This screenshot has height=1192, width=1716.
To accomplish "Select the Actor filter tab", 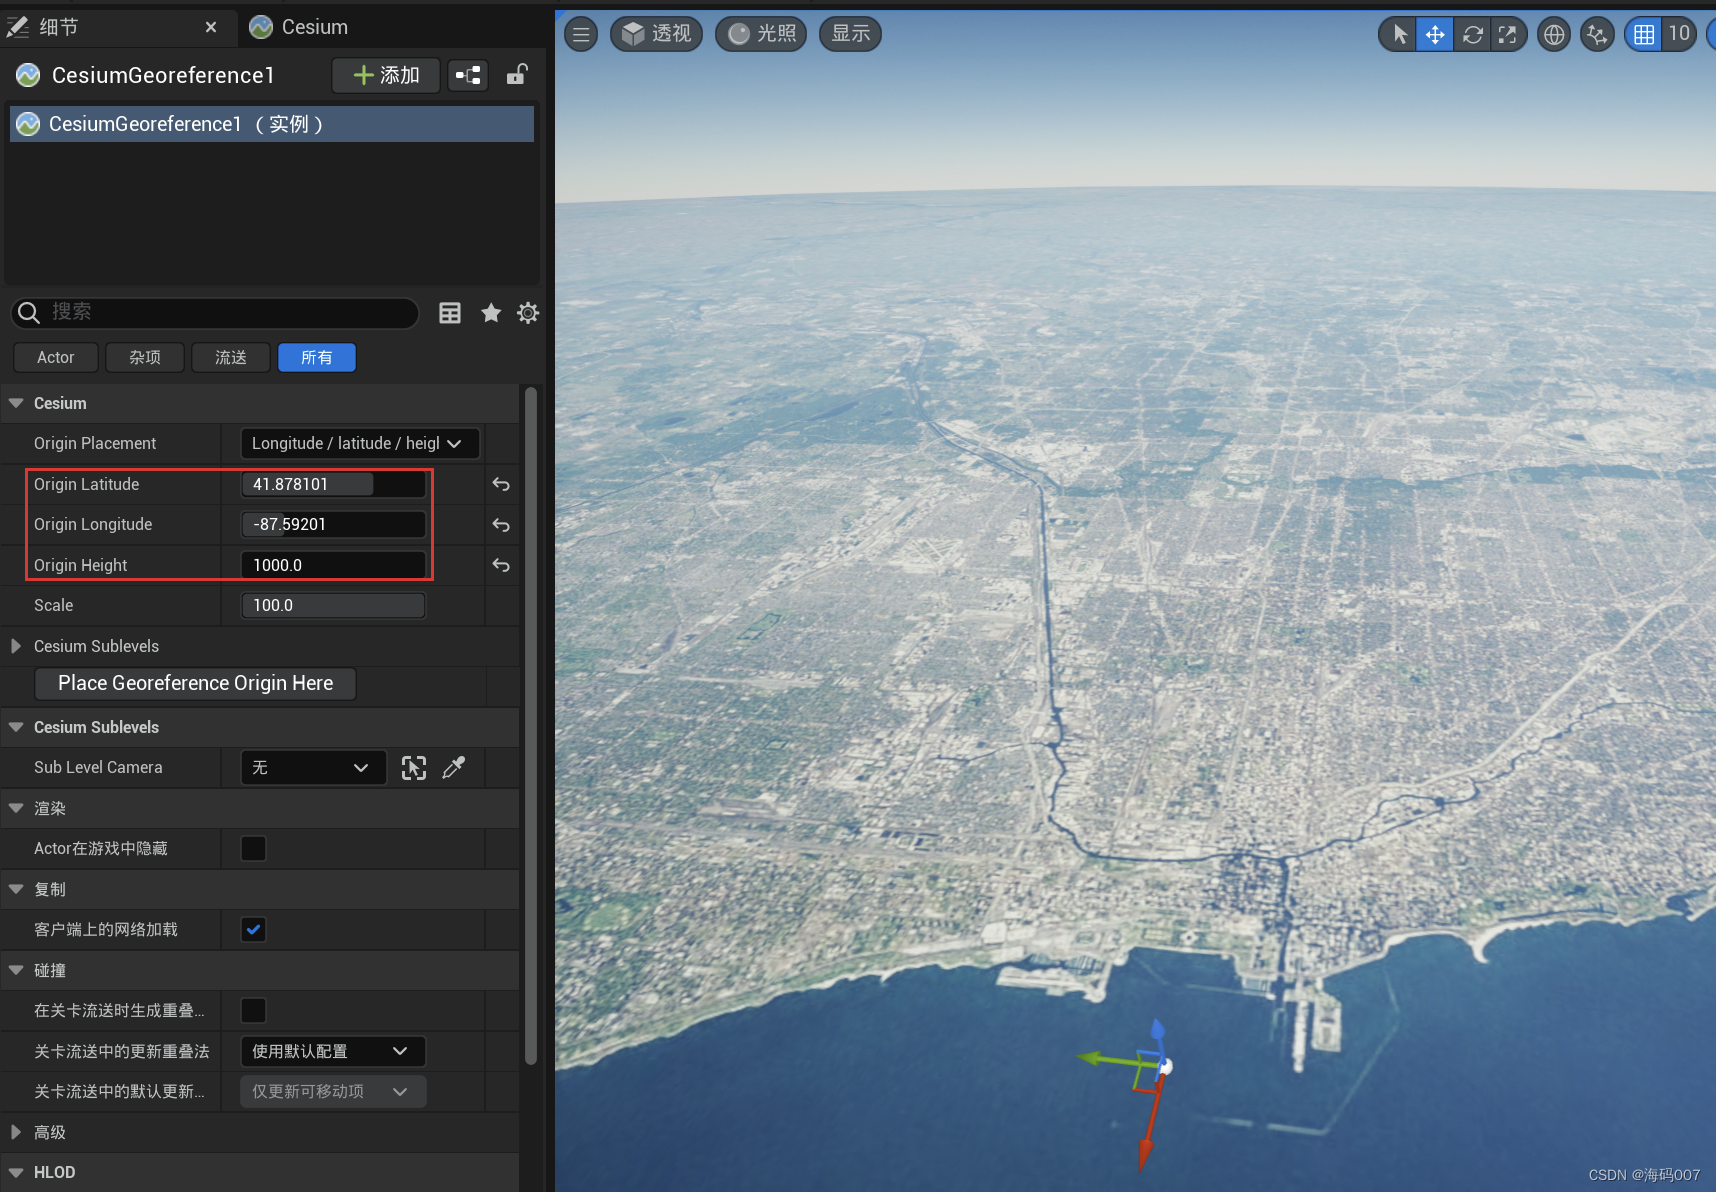I will pyautogui.click(x=56, y=357).
